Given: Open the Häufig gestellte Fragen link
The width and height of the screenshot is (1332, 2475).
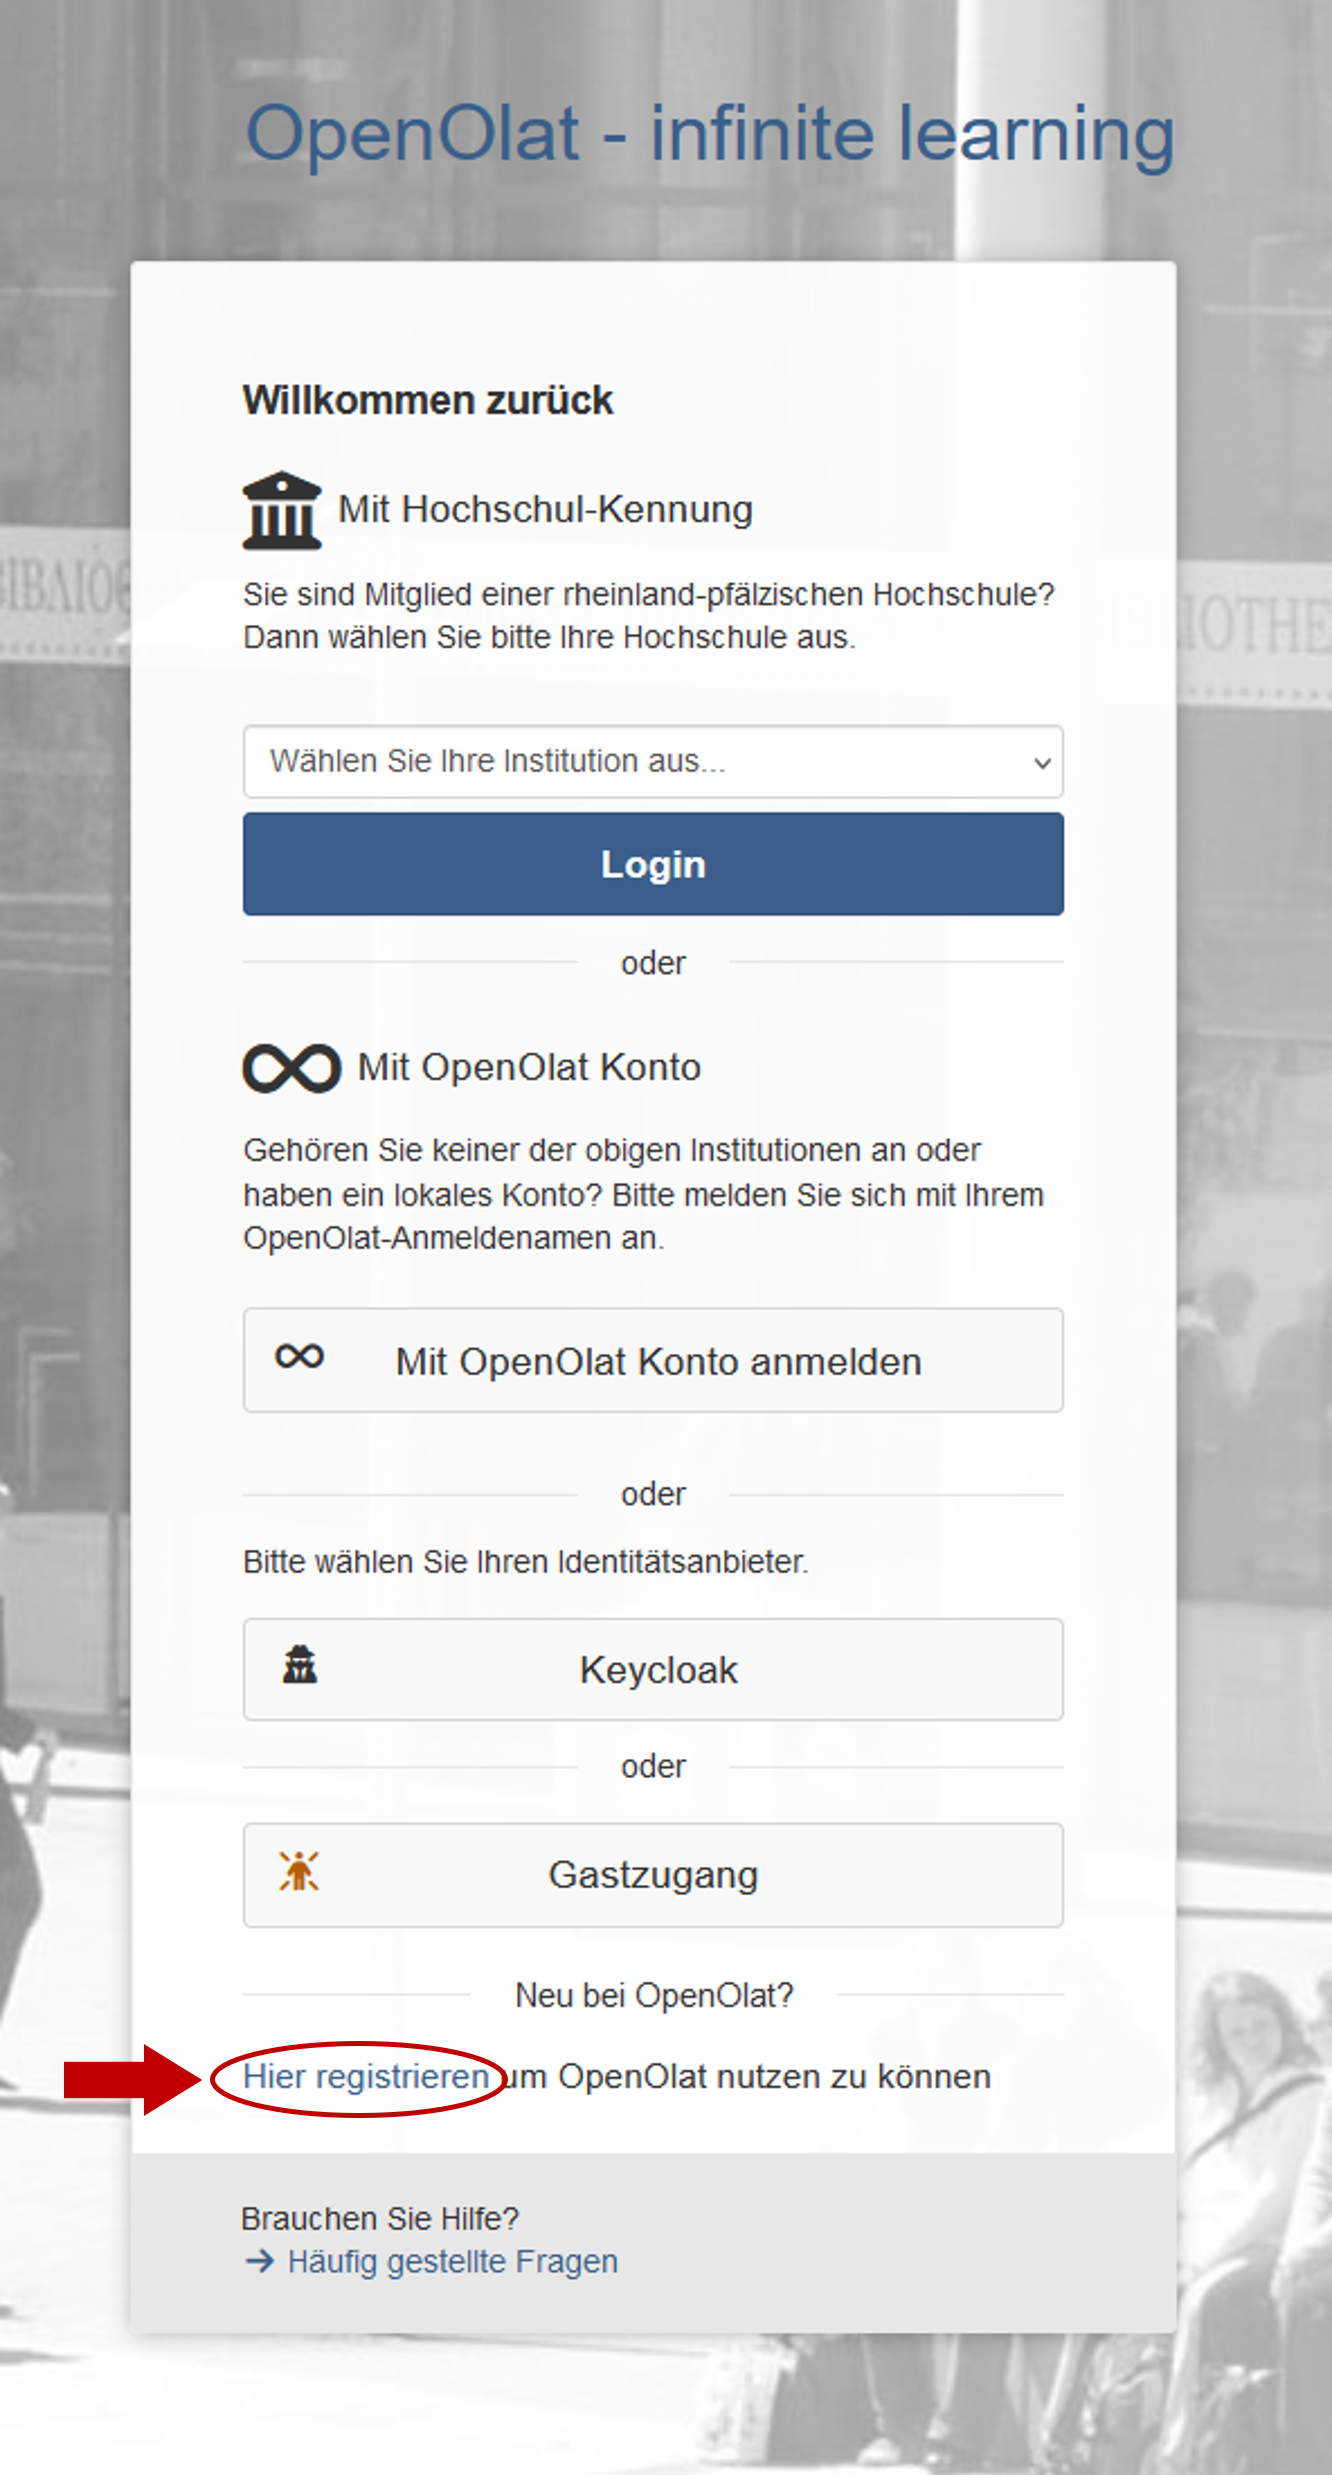Looking at the screenshot, I should coord(452,2261).
